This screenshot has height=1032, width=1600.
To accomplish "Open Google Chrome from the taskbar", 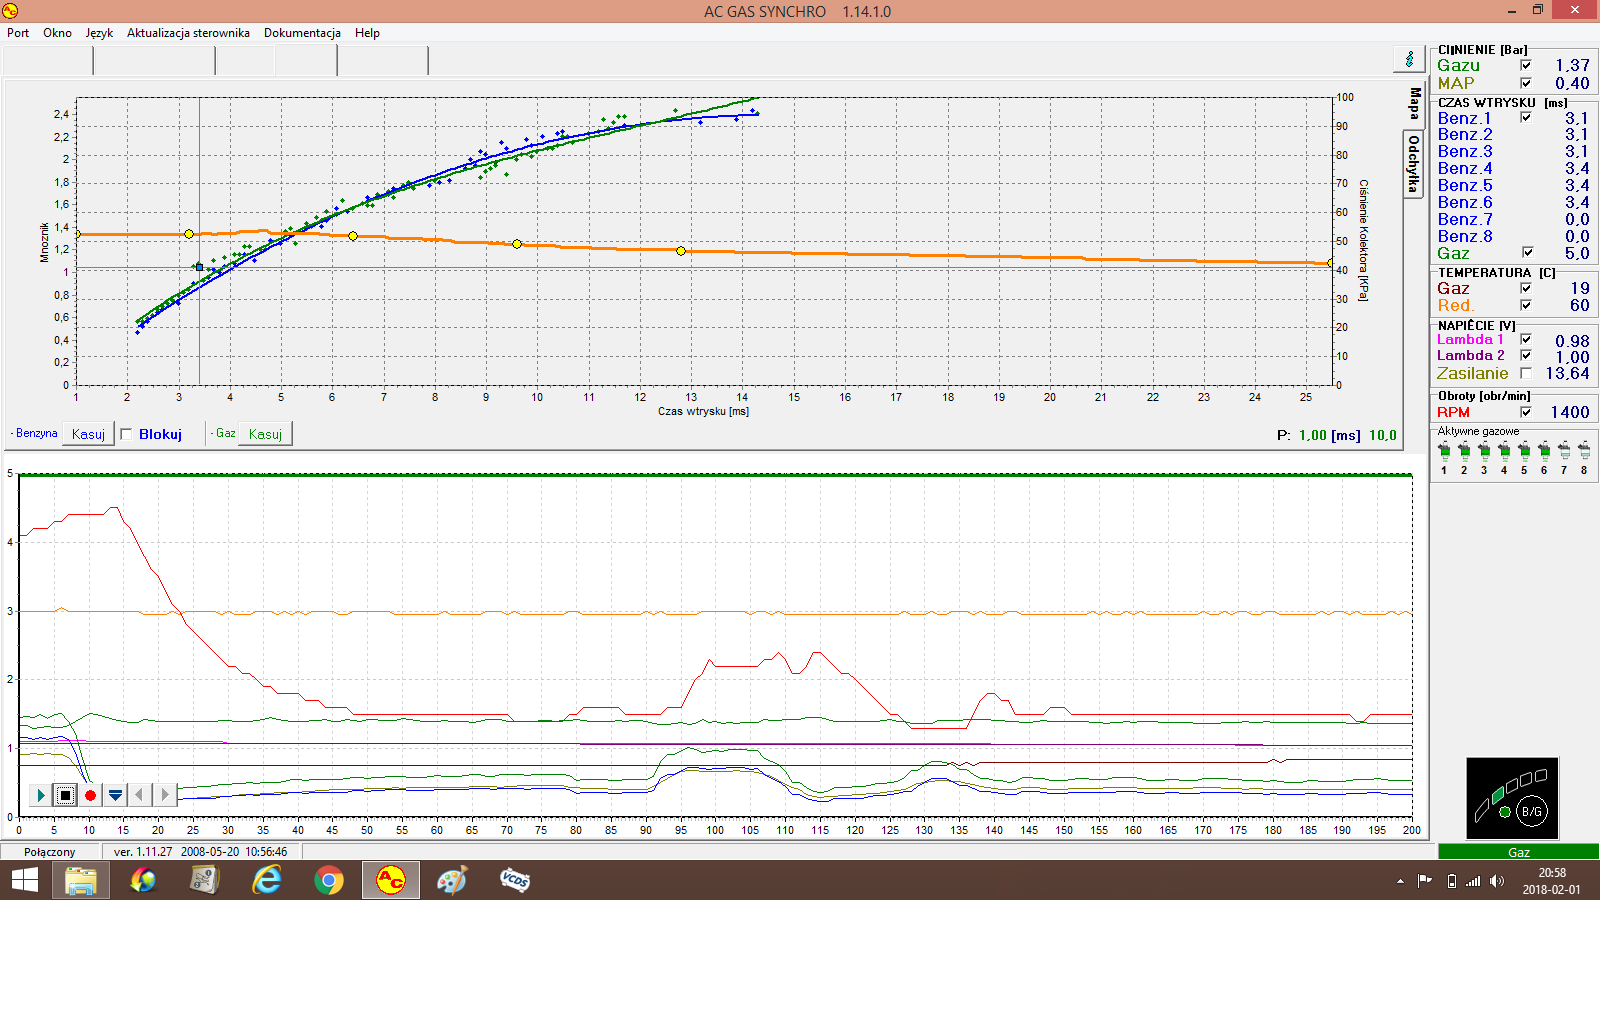I will 329,880.
